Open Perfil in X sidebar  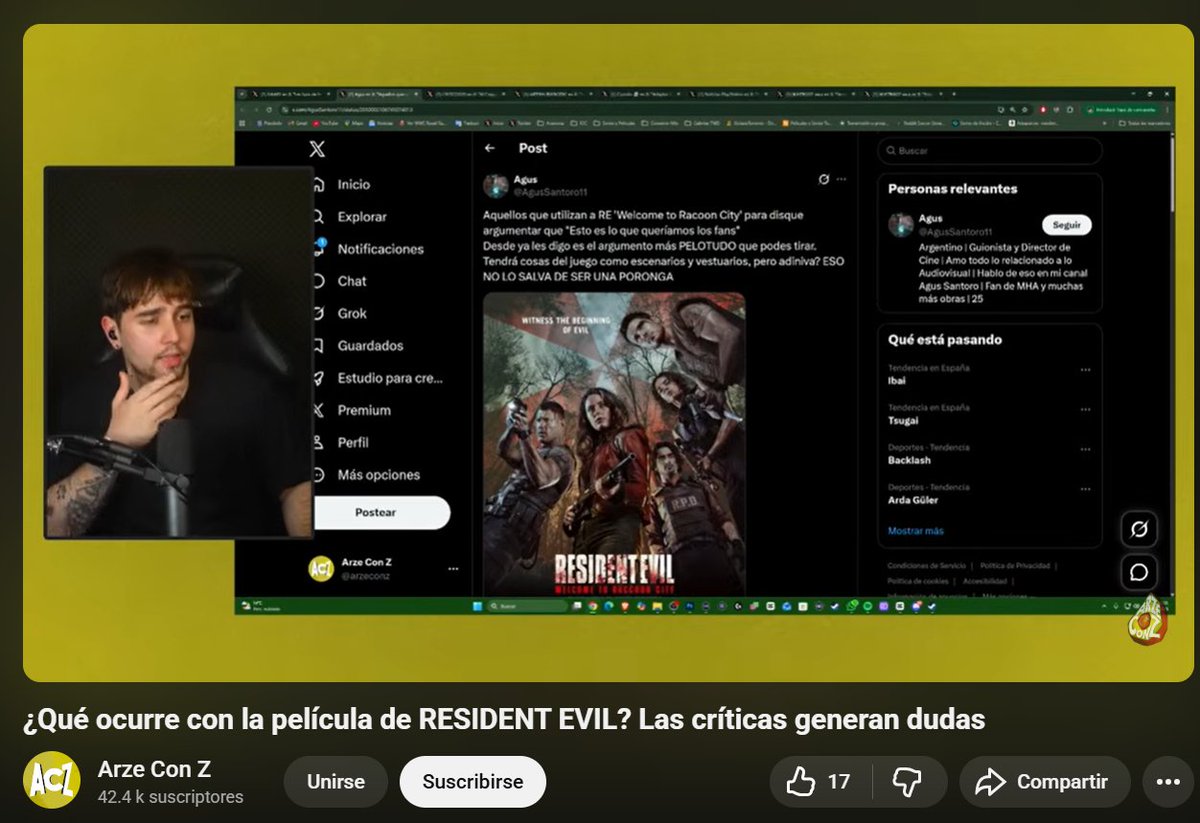tap(341, 442)
